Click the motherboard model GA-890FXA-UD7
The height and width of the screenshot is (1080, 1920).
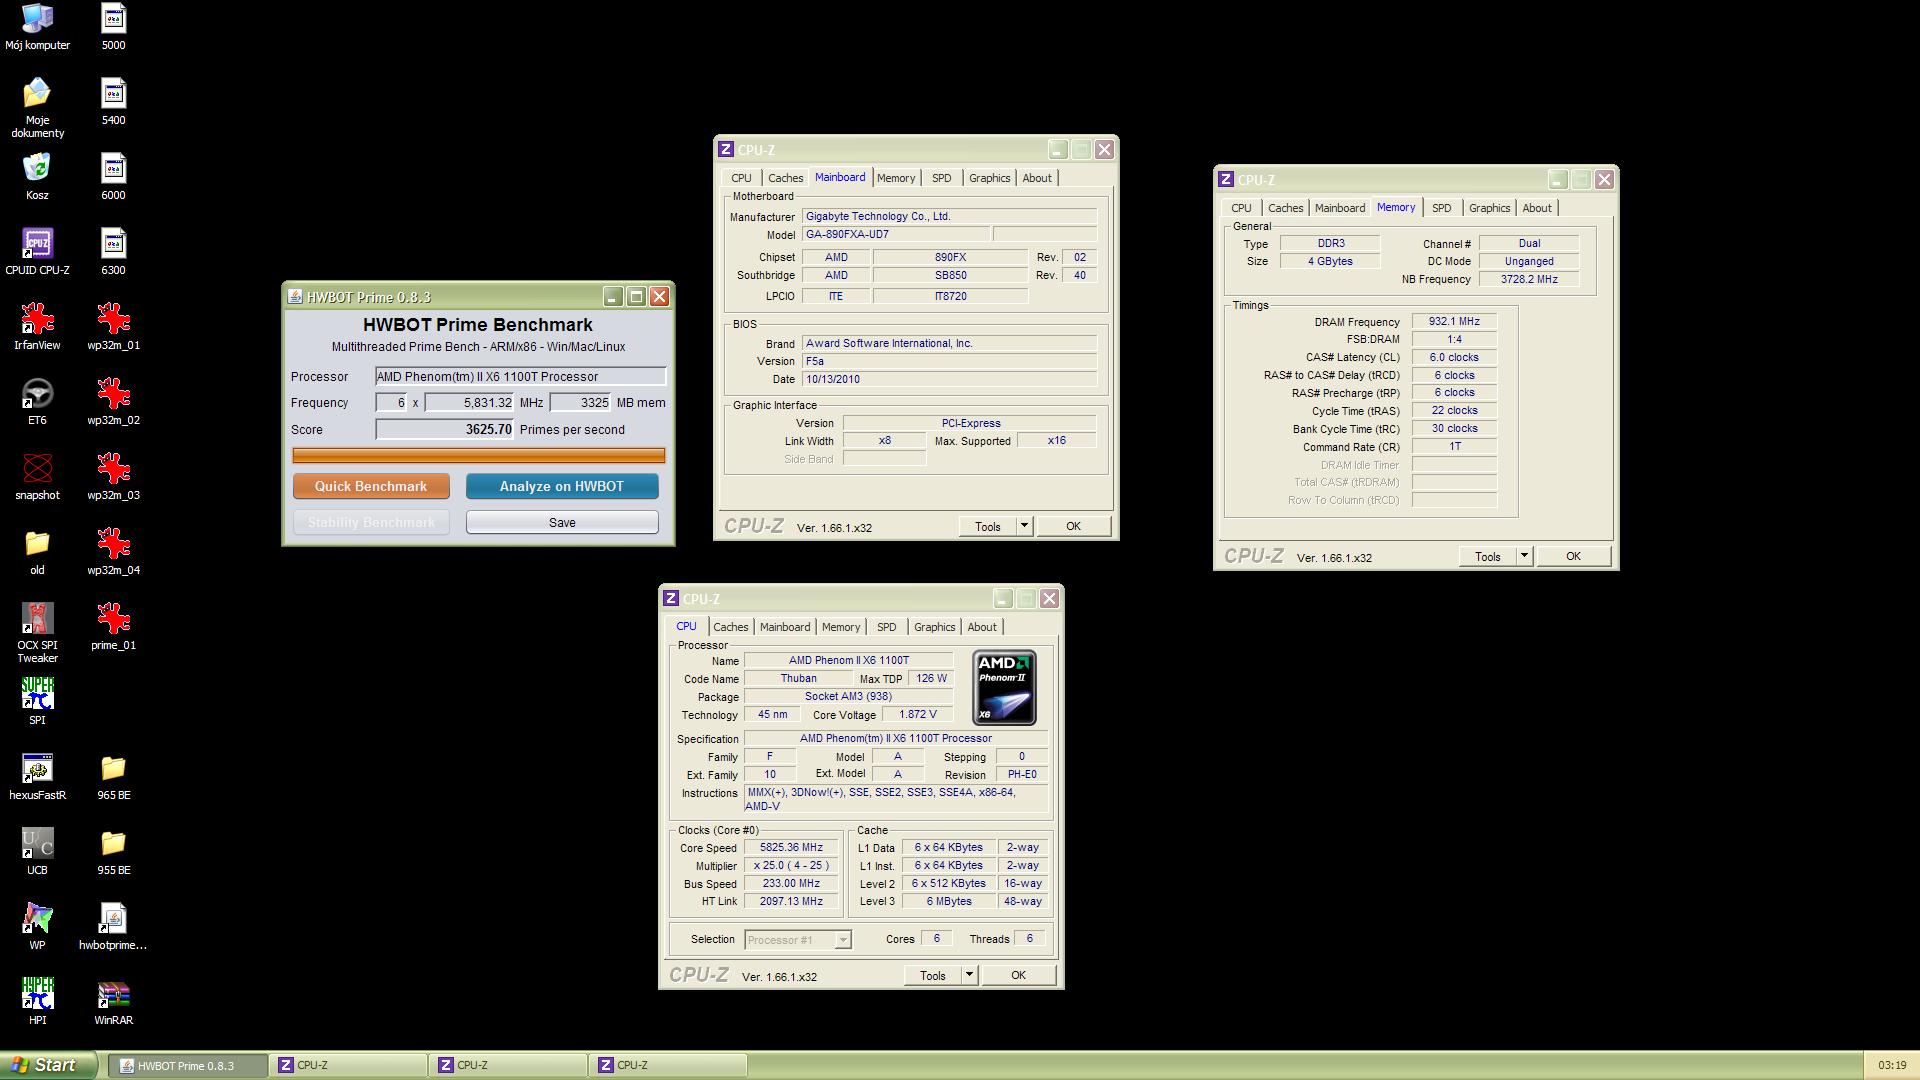[896, 234]
